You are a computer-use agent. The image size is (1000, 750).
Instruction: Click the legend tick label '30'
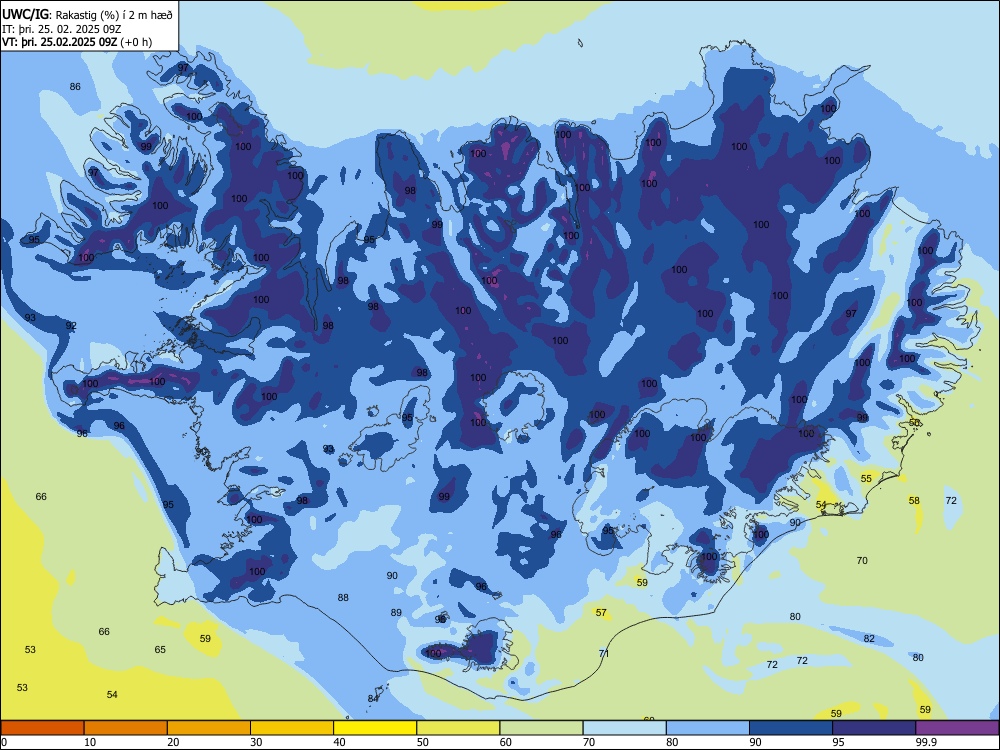[256, 742]
